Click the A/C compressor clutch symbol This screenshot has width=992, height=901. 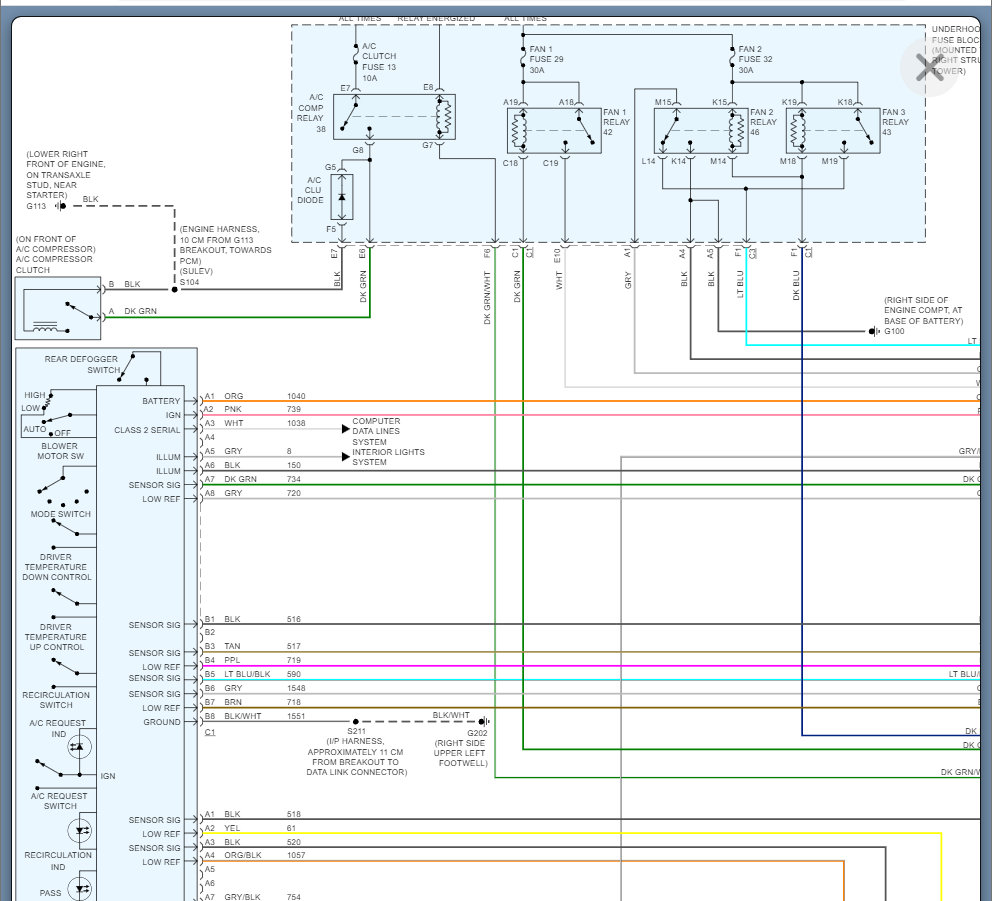(58, 309)
